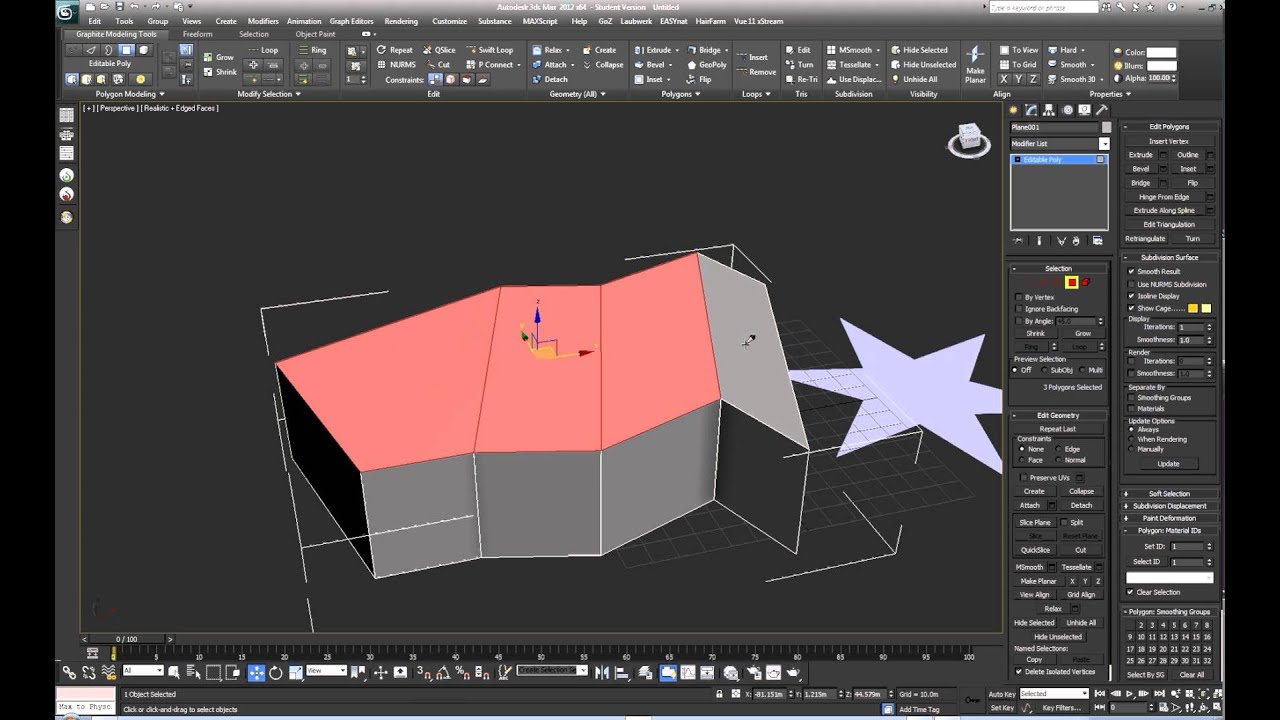This screenshot has height=720, width=1280.
Task: Enable Use NURMS Subdivision checkbox
Action: pyautogui.click(x=1131, y=284)
